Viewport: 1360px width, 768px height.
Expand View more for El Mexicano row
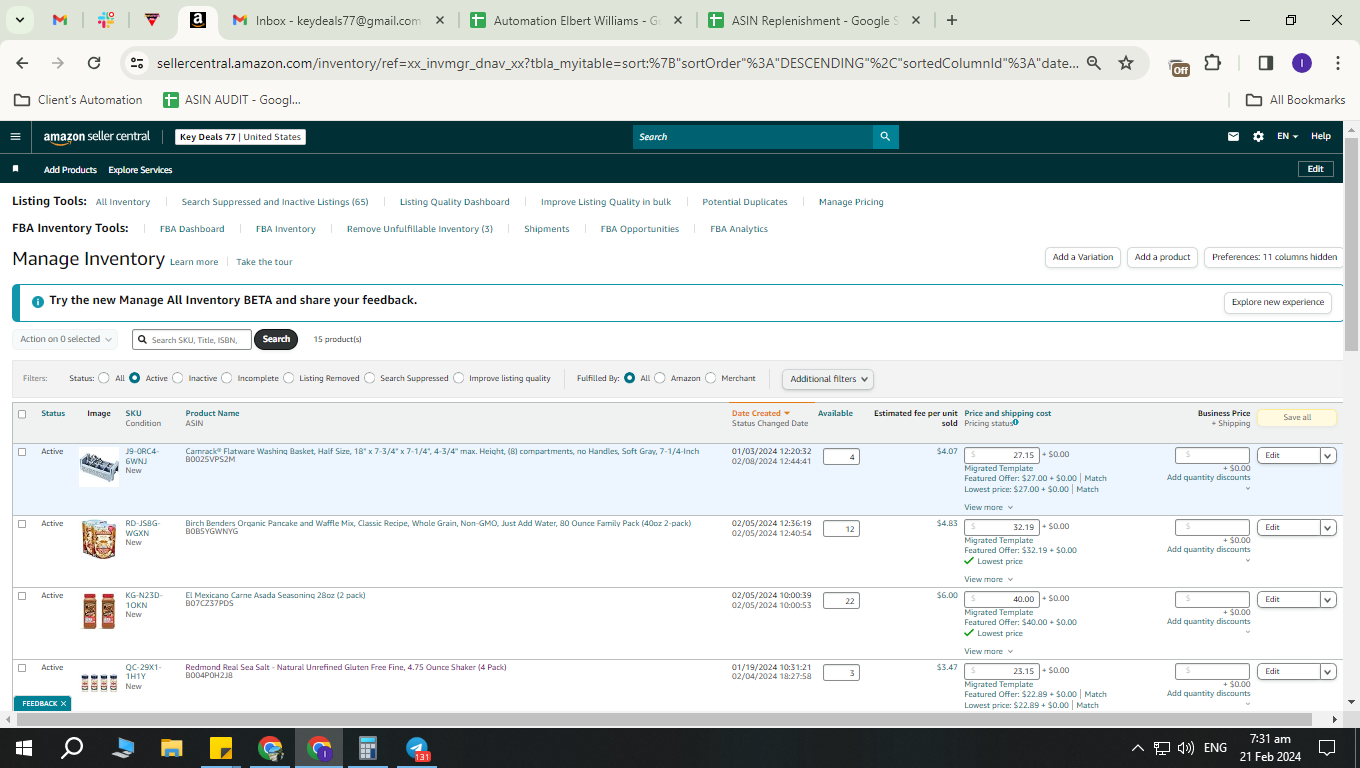[988, 651]
